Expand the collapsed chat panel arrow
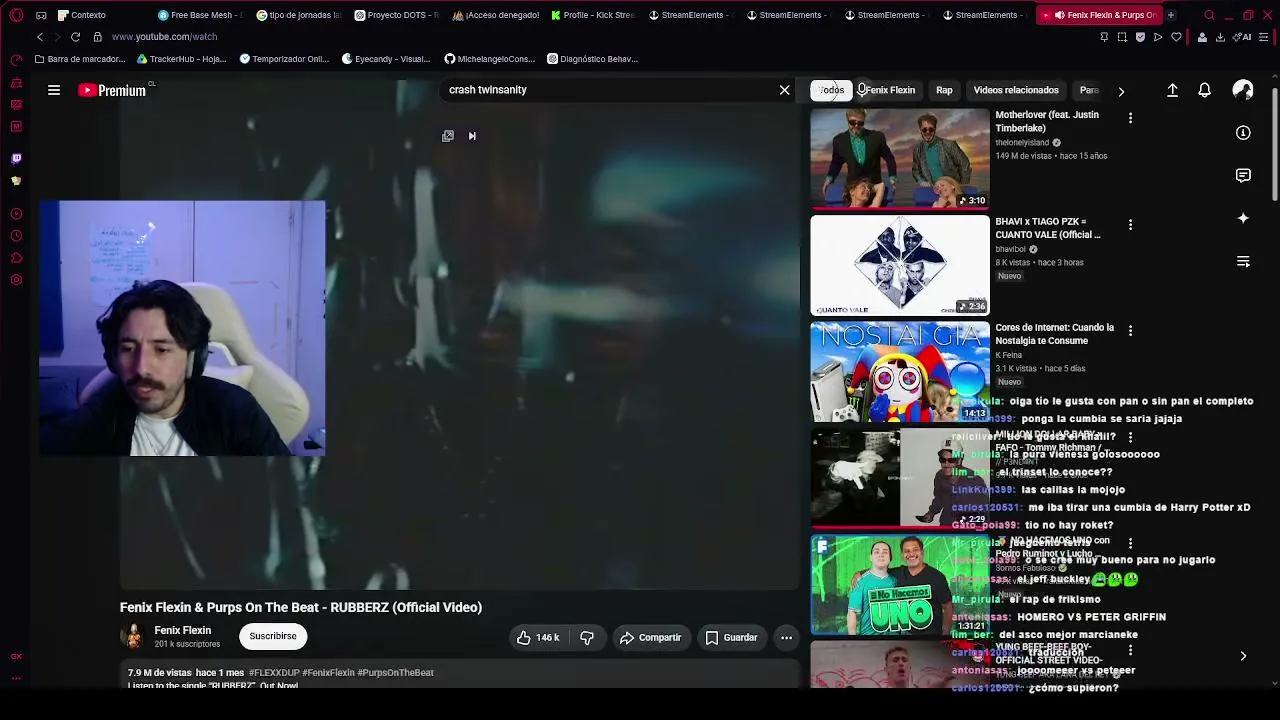Screen dimensions: 1280x720 1243,657
